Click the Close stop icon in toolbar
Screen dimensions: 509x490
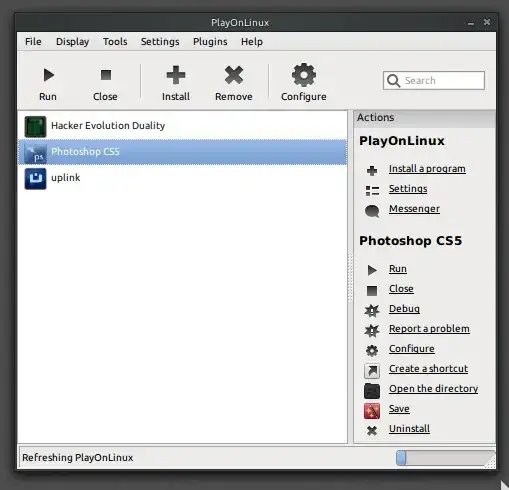(x=106, y=75)
